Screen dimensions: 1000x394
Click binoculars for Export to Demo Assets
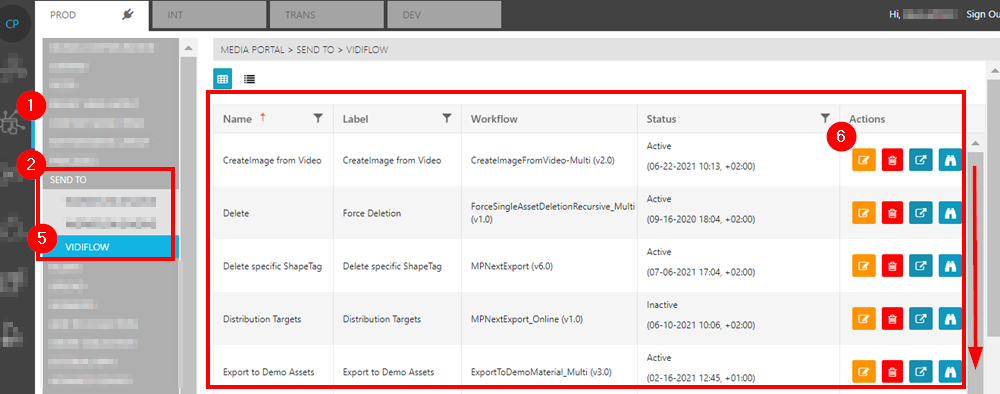[x=950, y=371]
